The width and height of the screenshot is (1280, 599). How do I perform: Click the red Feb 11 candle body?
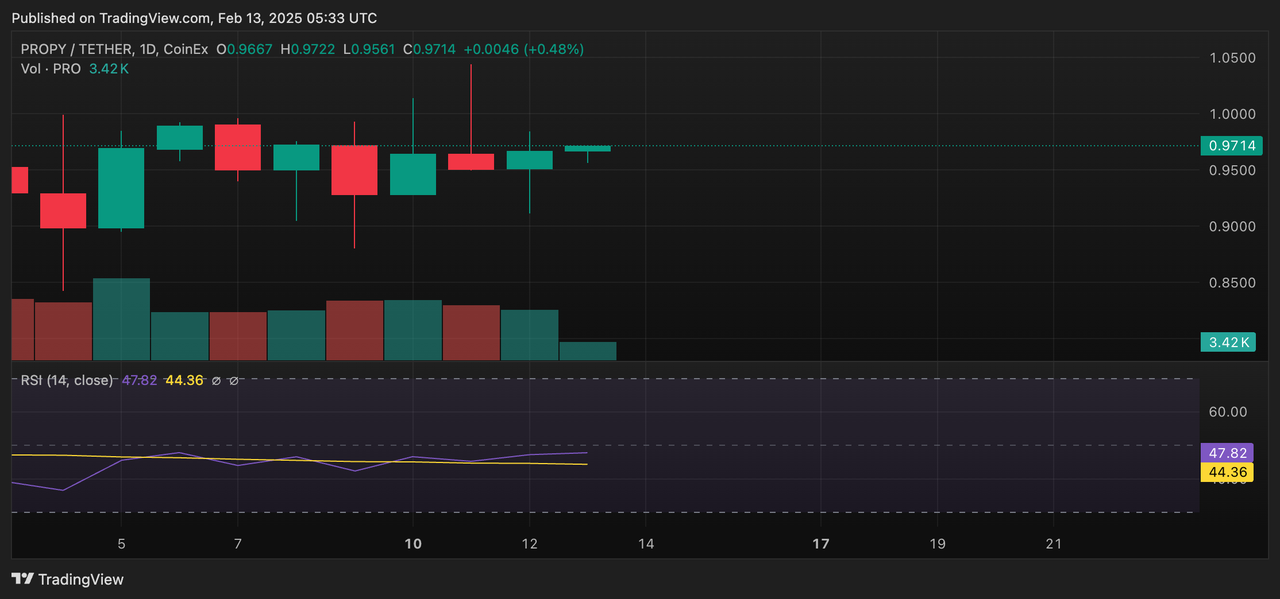pyautogui.click(x=471, y=161)
